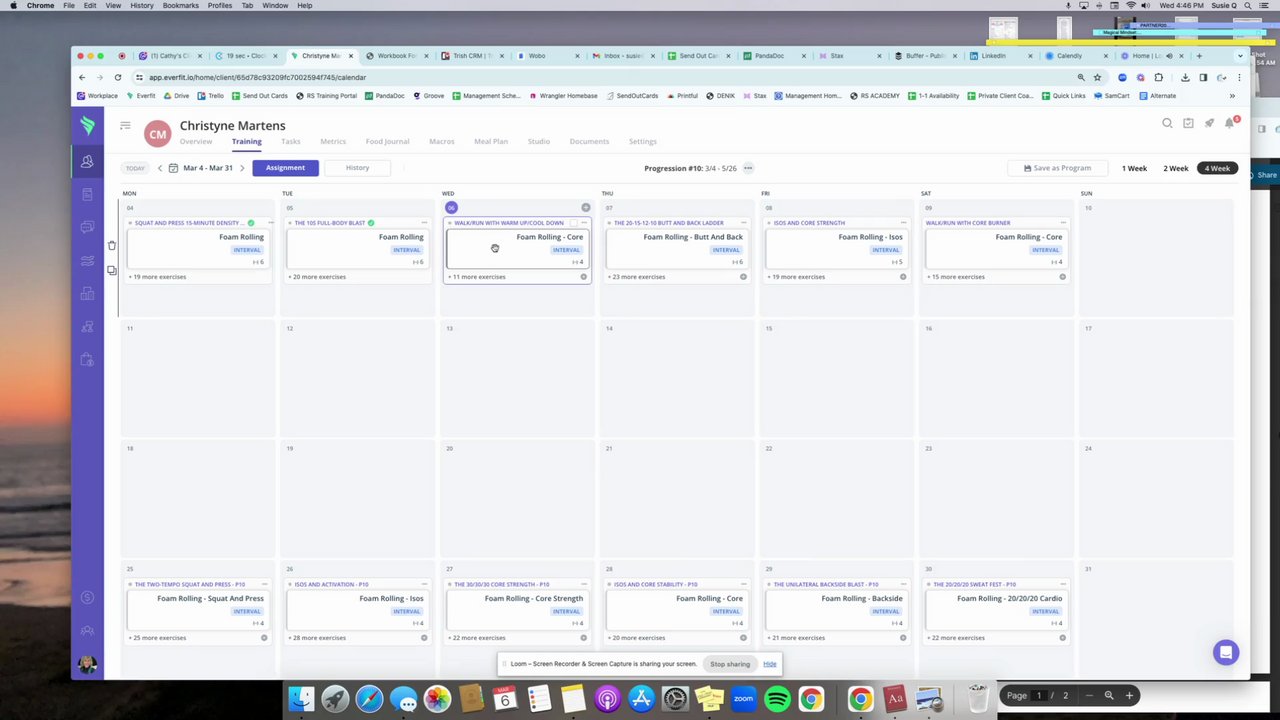Open the search magnifier in Everfit header
1280x720 pixels.
[1167, 123]
